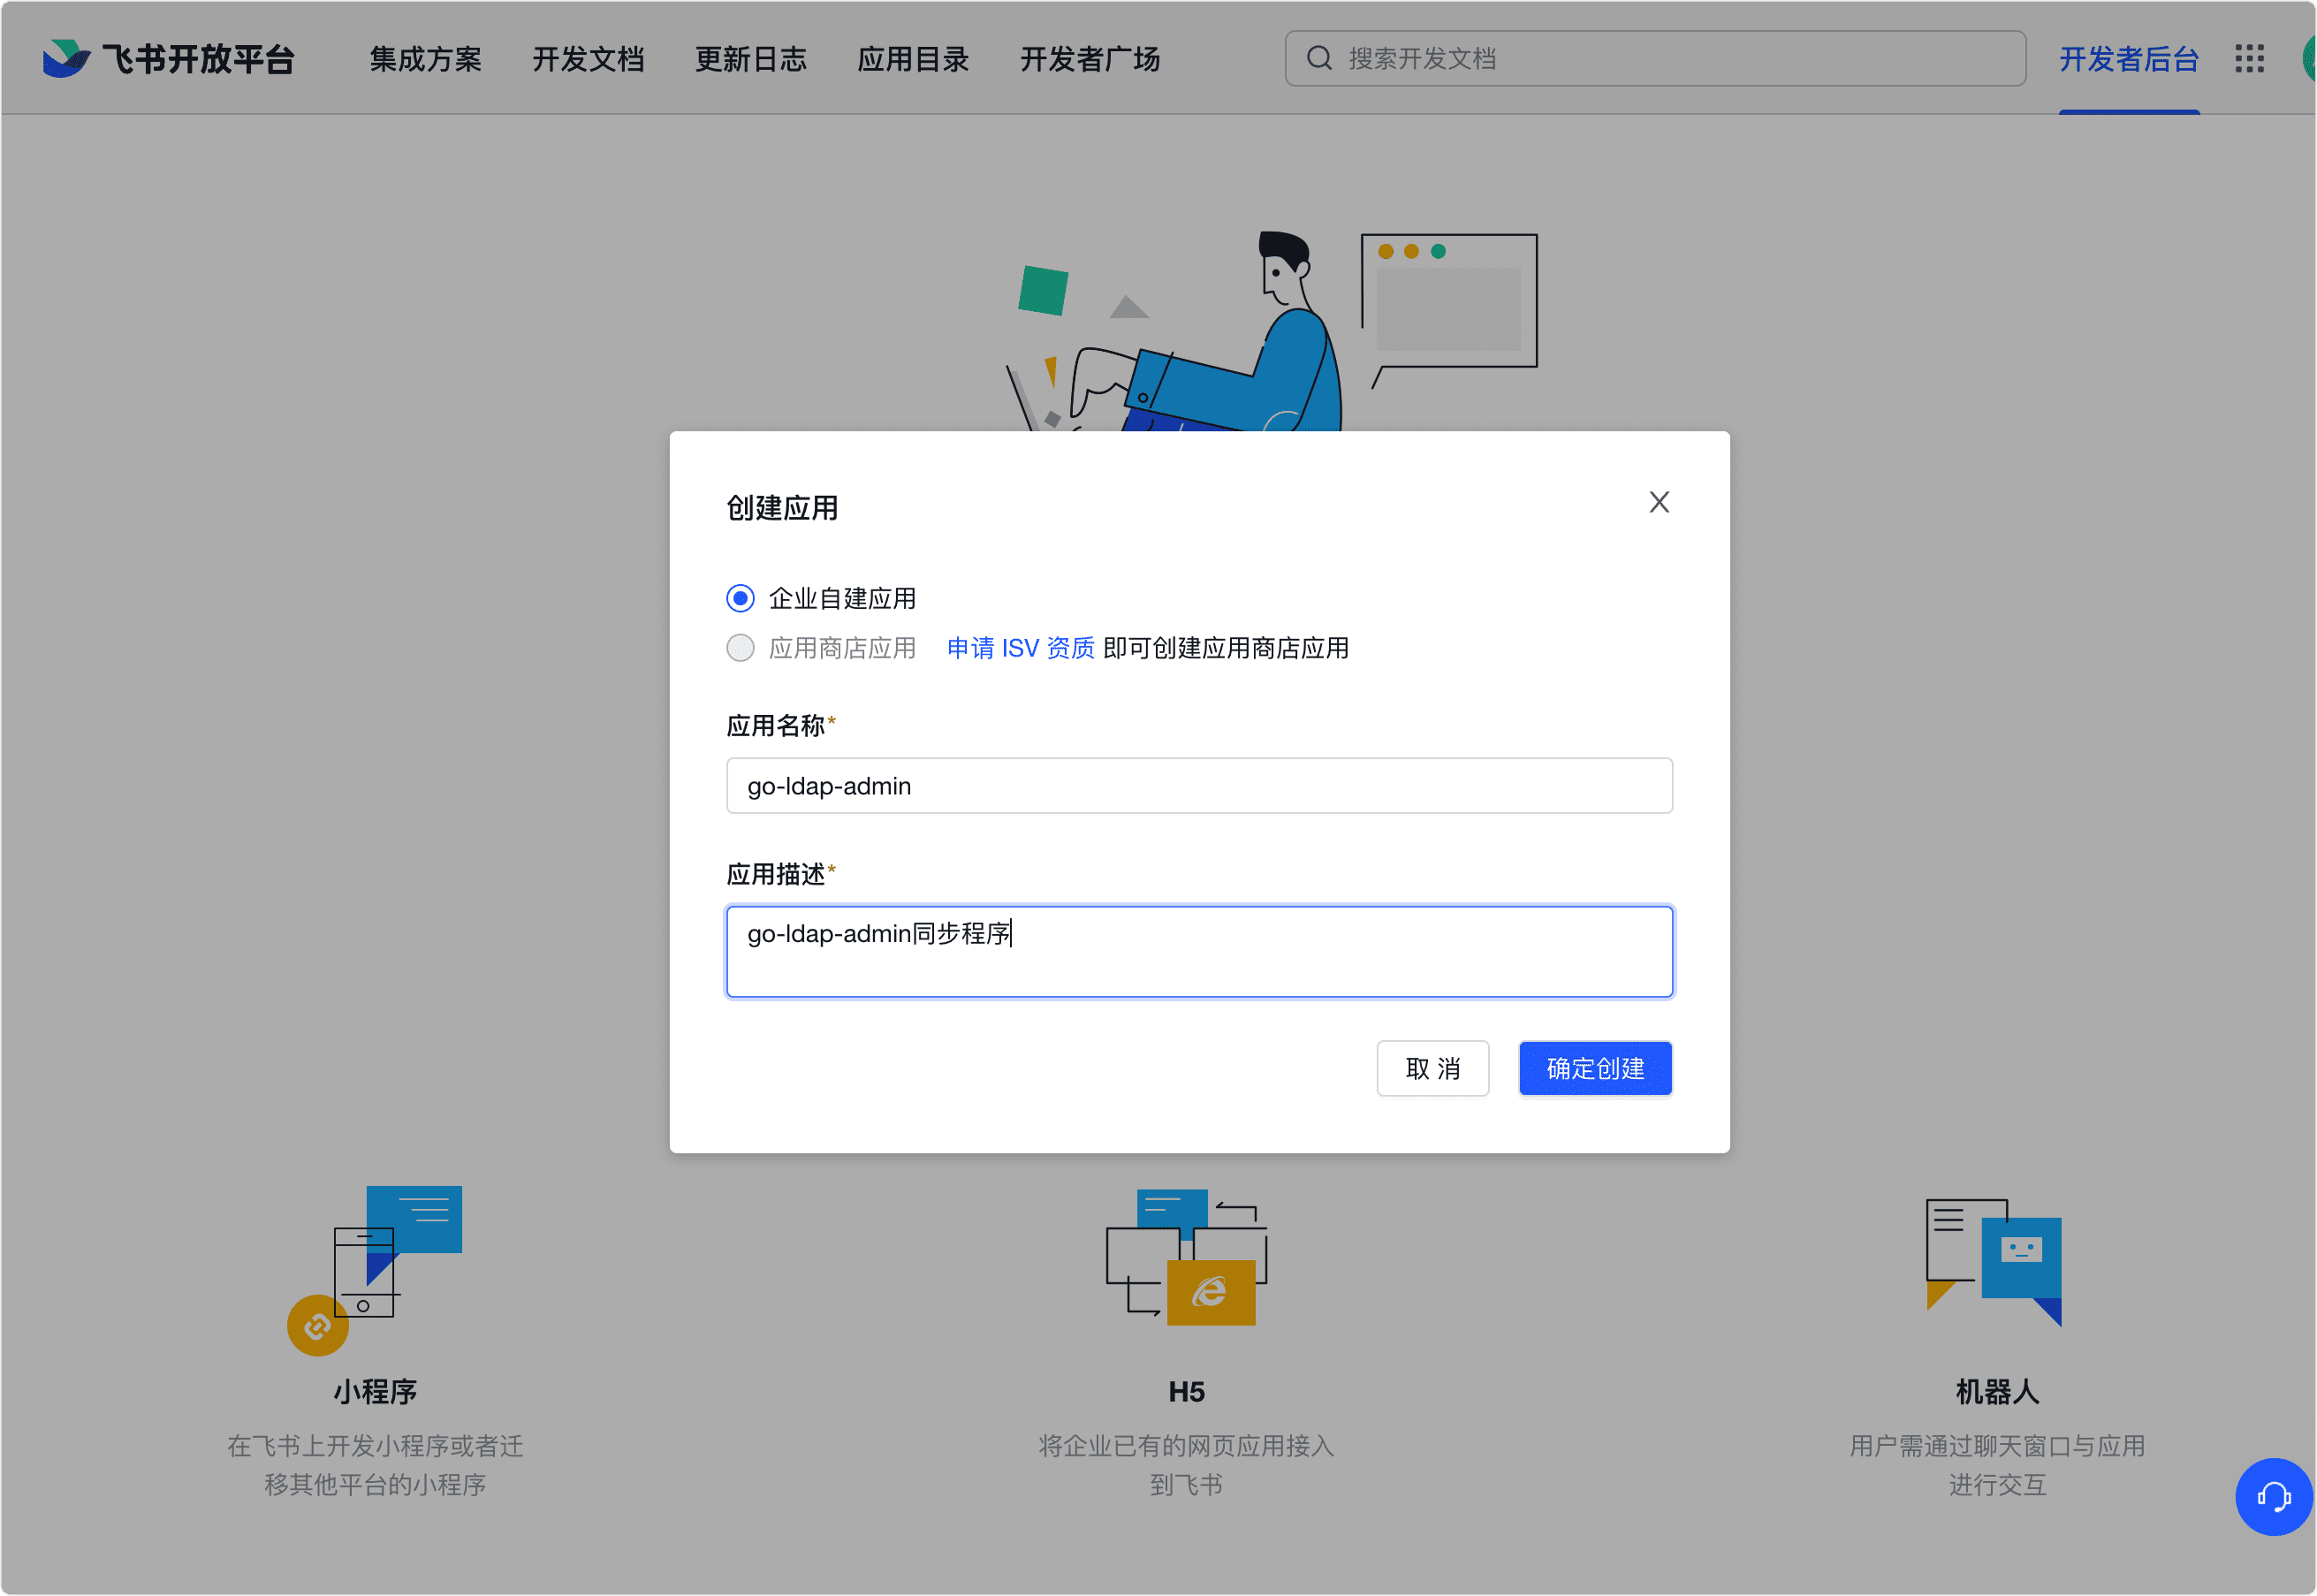Select the 应用商店应用 radio button
The width and height of the screenshot is (2317, 1596).
pos(740,648)
